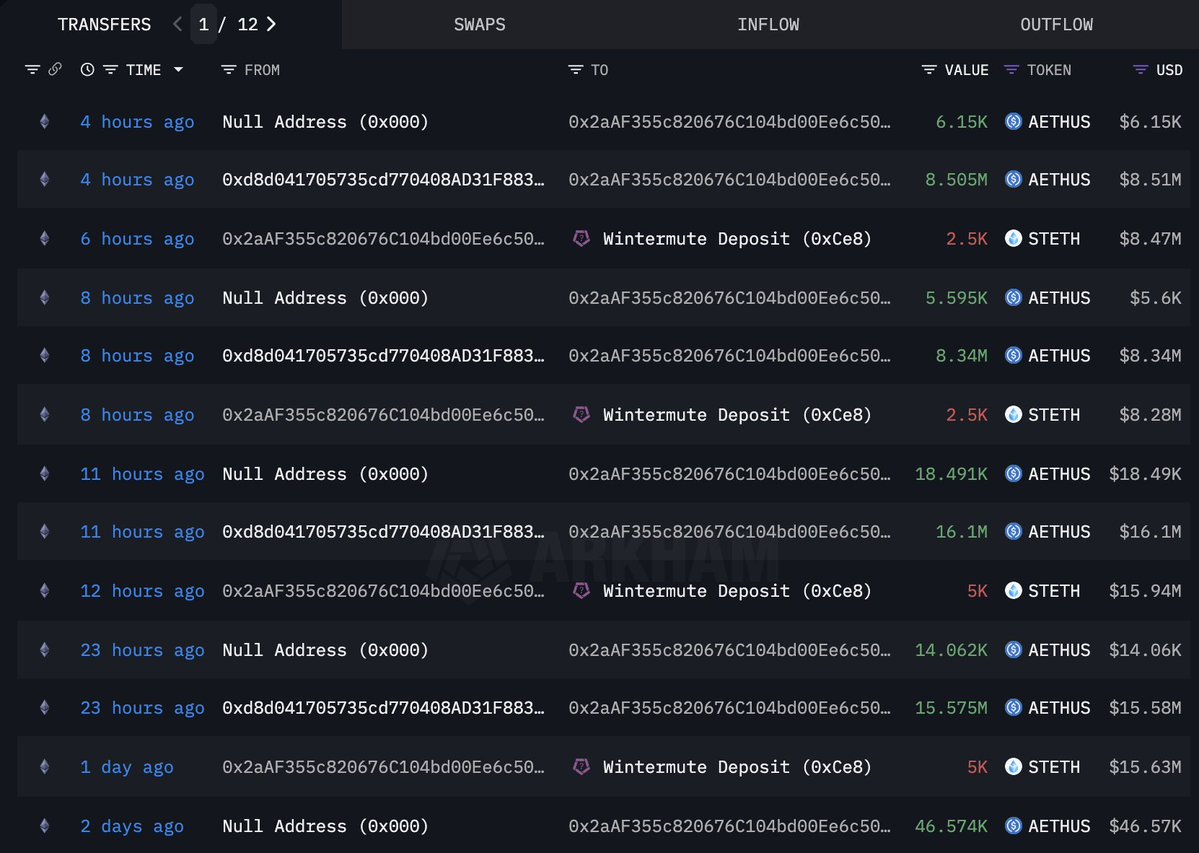Open '2 days ago' transaction link
The image size is (1199, 853).
[132, 826]
